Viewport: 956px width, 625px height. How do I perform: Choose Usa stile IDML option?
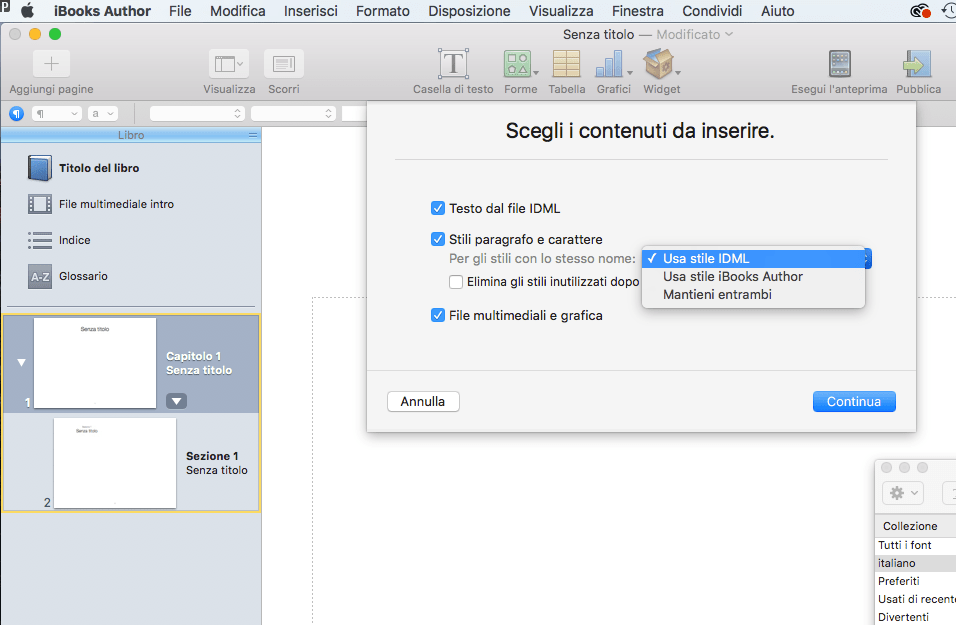754,259
